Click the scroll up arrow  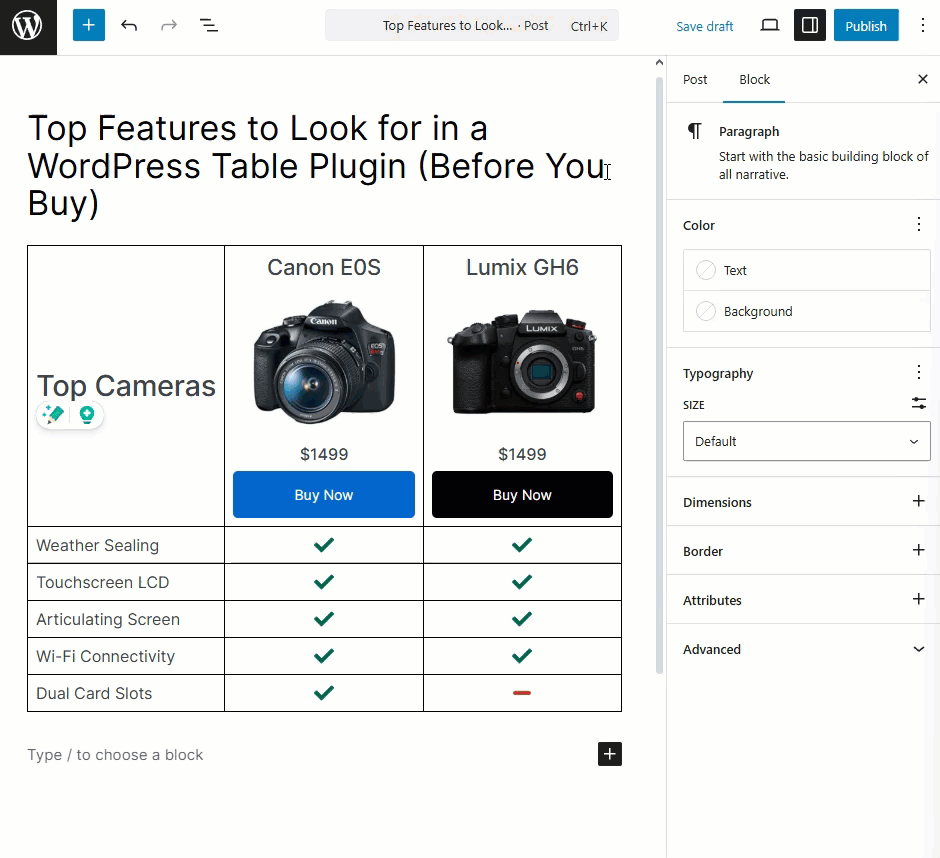(x=659, y=62)
